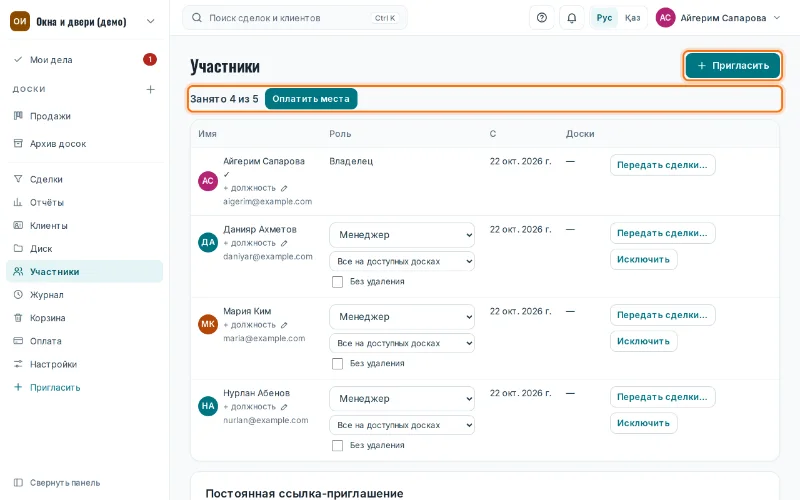The image size is (800, 500).
Task: Open board access dropdown for Нурлан Абенов
Action: coord(402,425)
